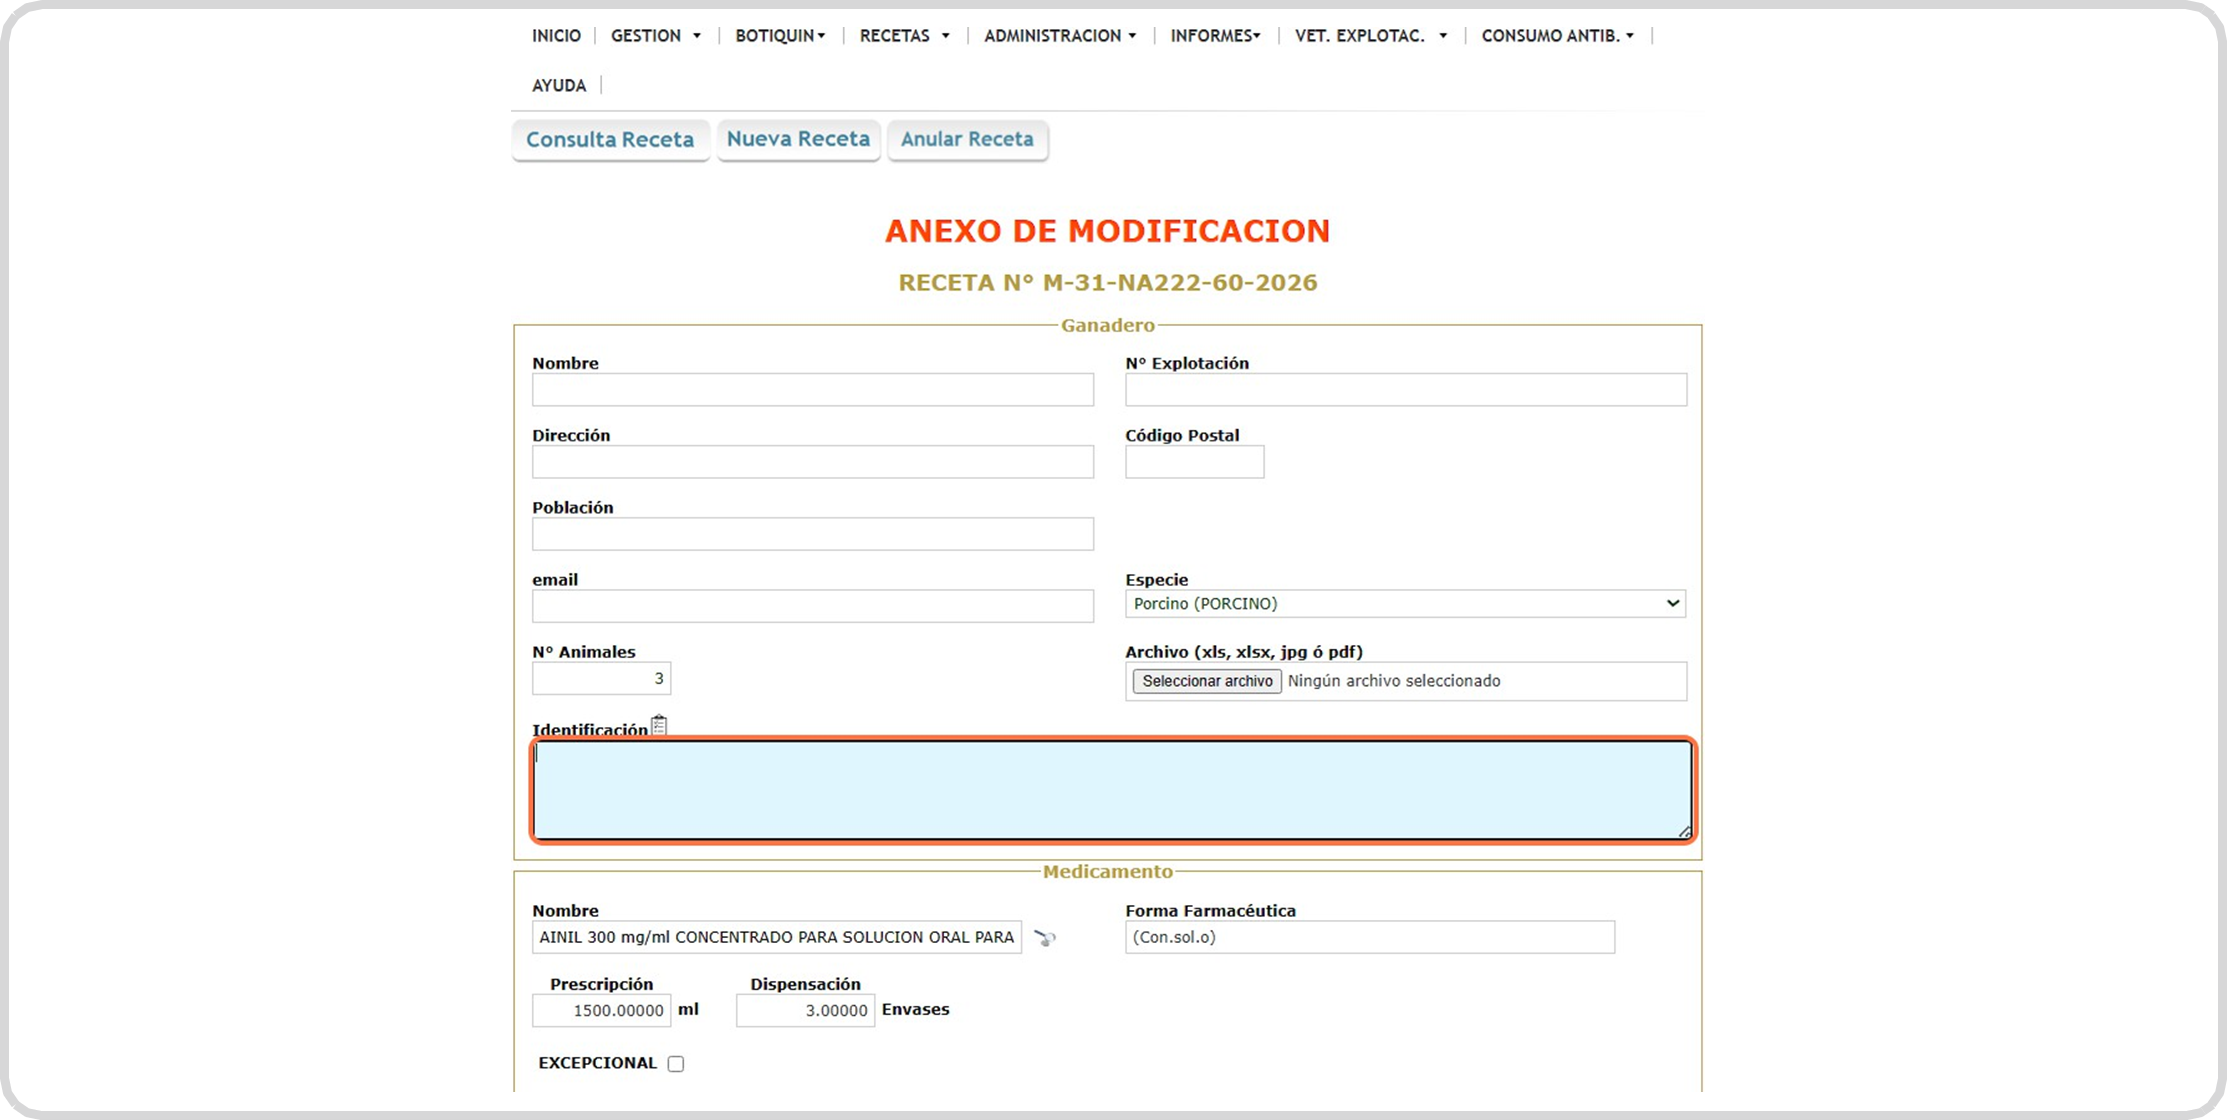Image resolution: width=2227 pixels, height=1120 pixels.
Task: Toggle the EXCEPCIONAL checkbox
Action: click(676, 1064)
